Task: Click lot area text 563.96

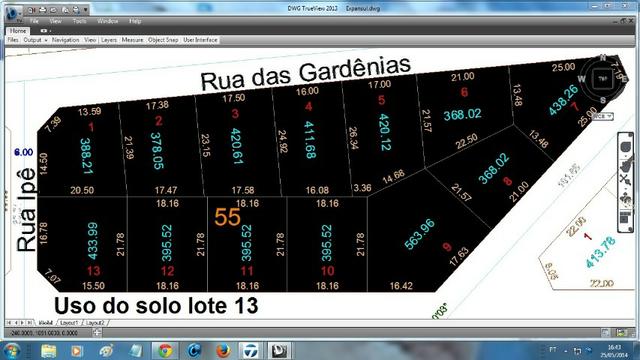Action: click(x=420, y=234)
